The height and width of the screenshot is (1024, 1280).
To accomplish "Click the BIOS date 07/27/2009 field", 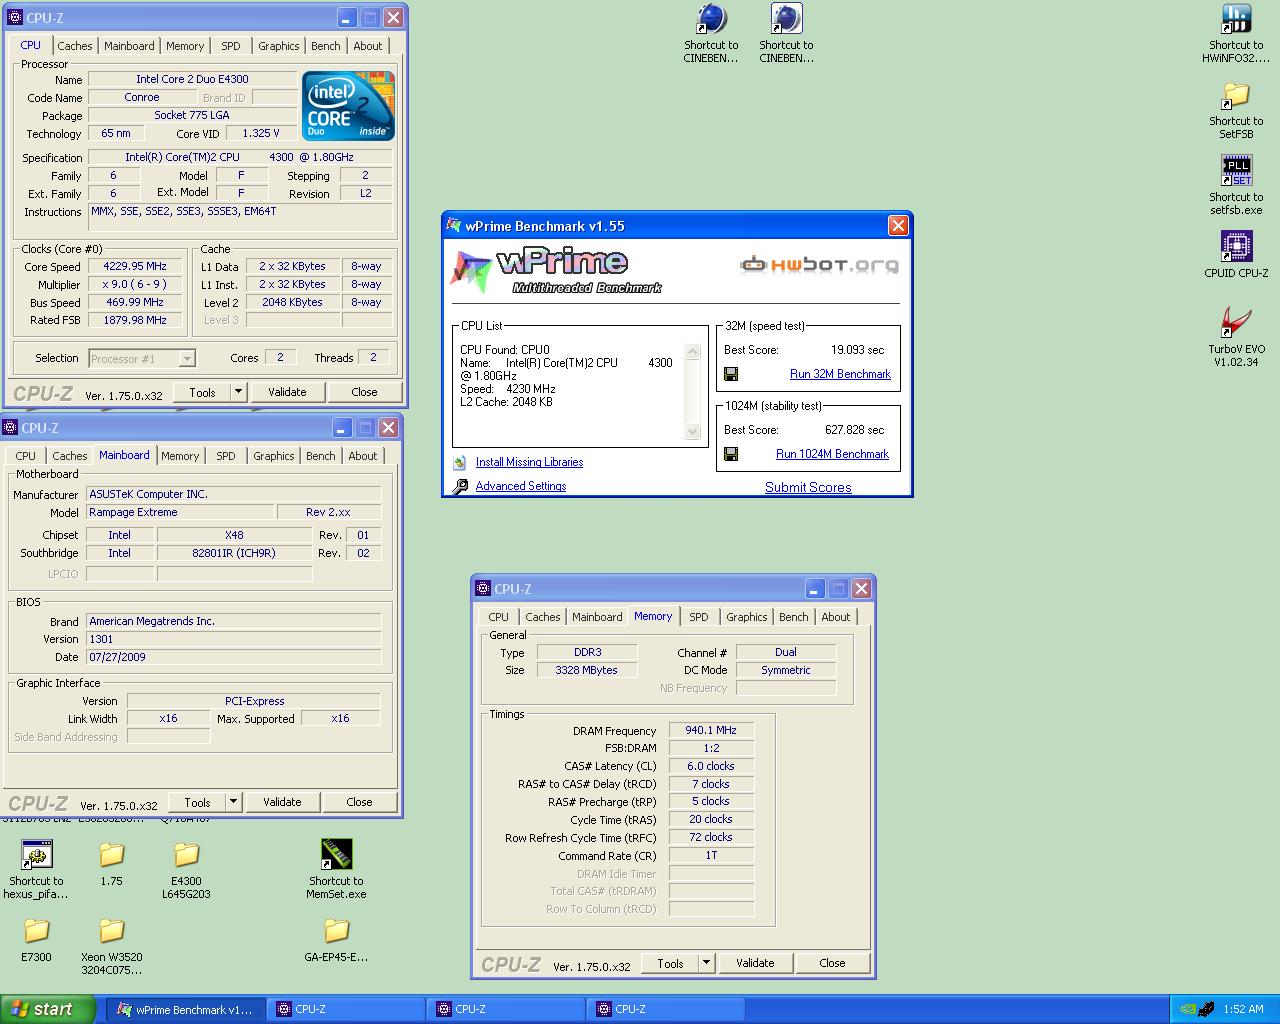I will [233, 657].
